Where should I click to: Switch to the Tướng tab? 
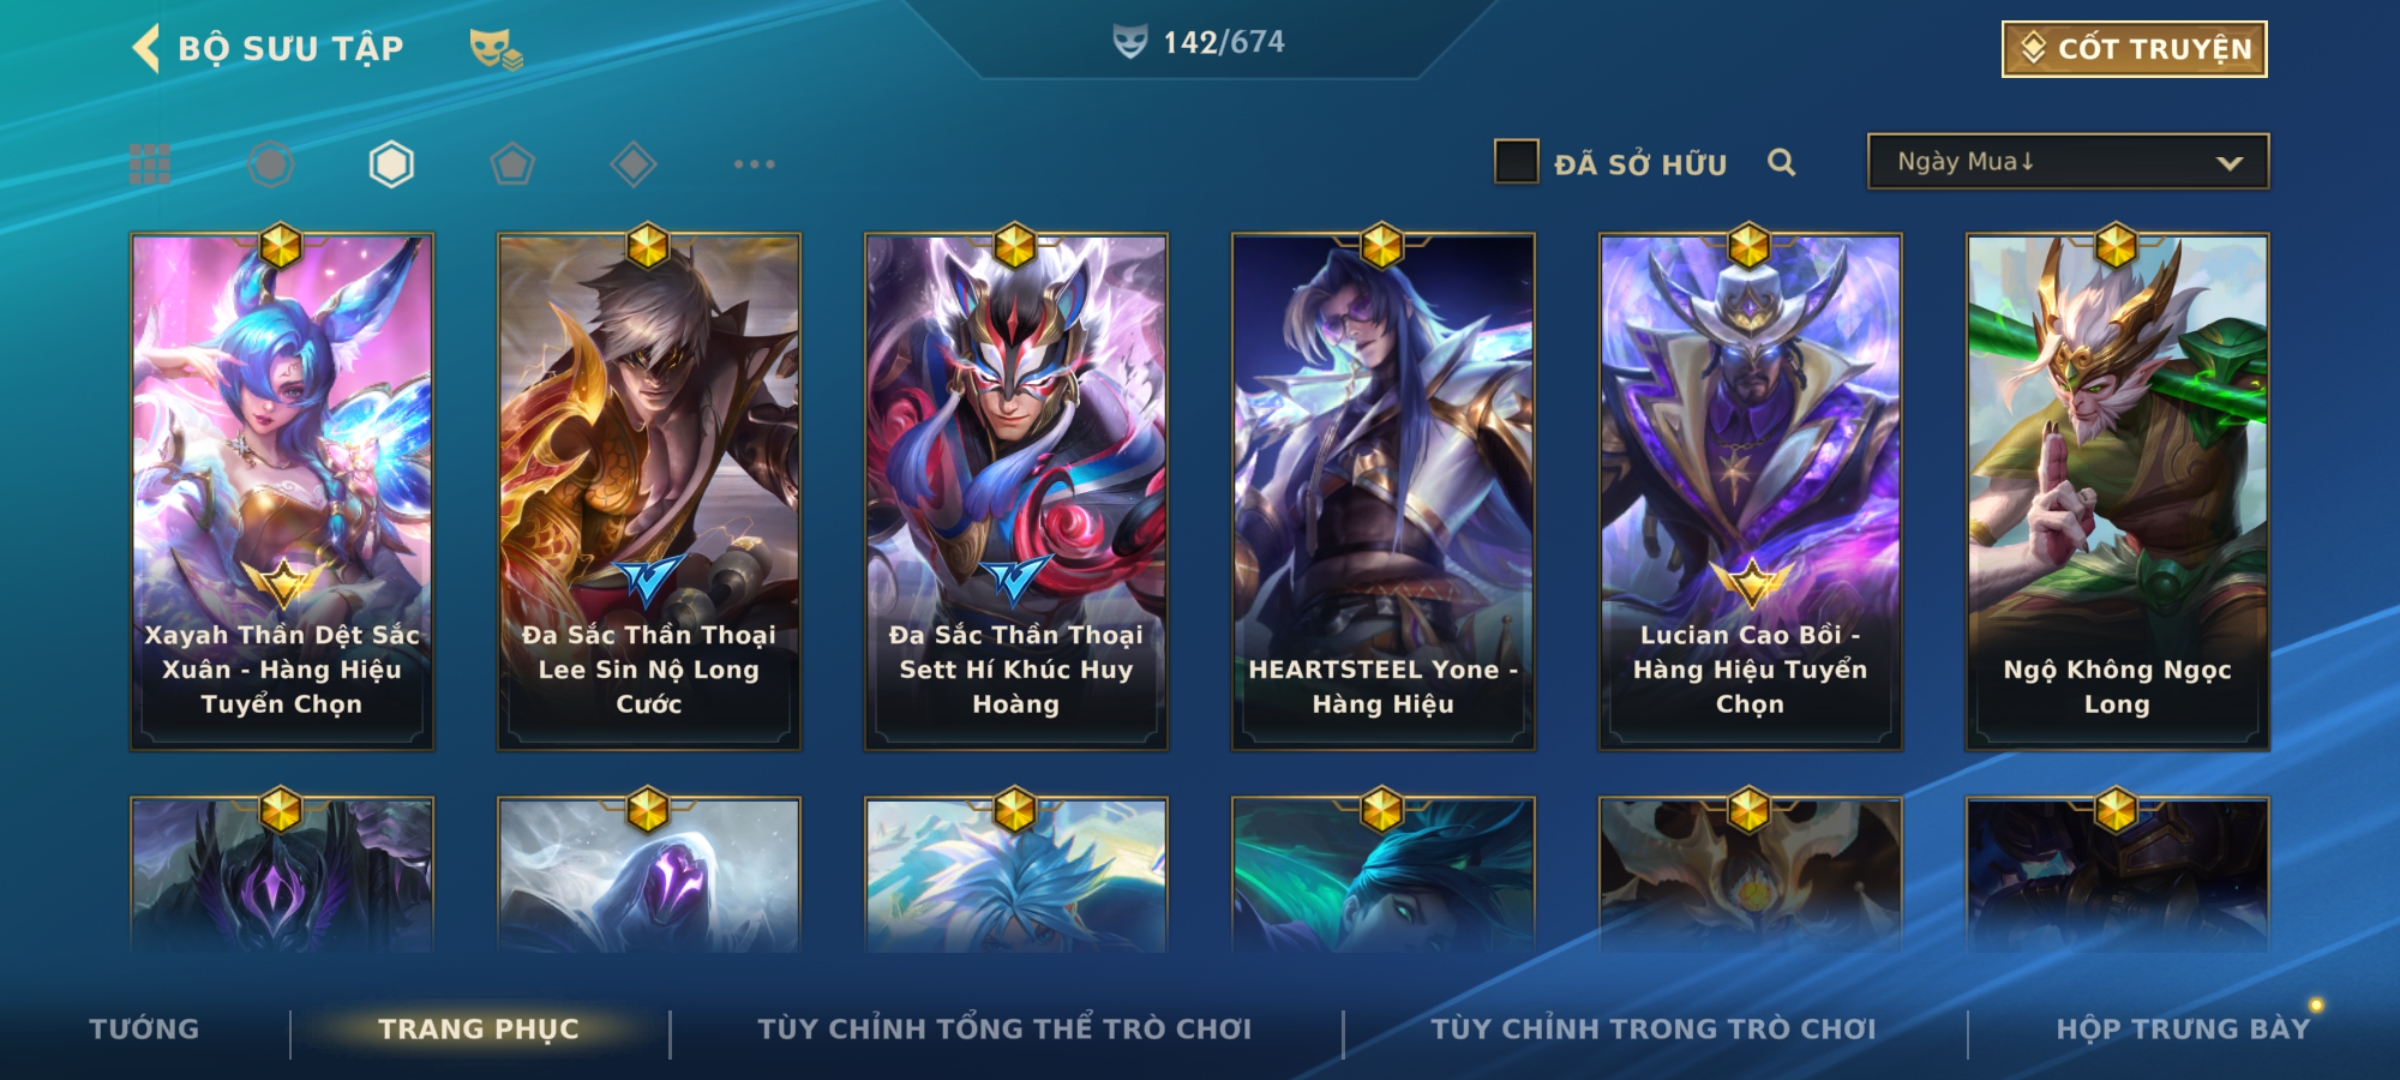pyautogui.click(x=144, y=1028)
